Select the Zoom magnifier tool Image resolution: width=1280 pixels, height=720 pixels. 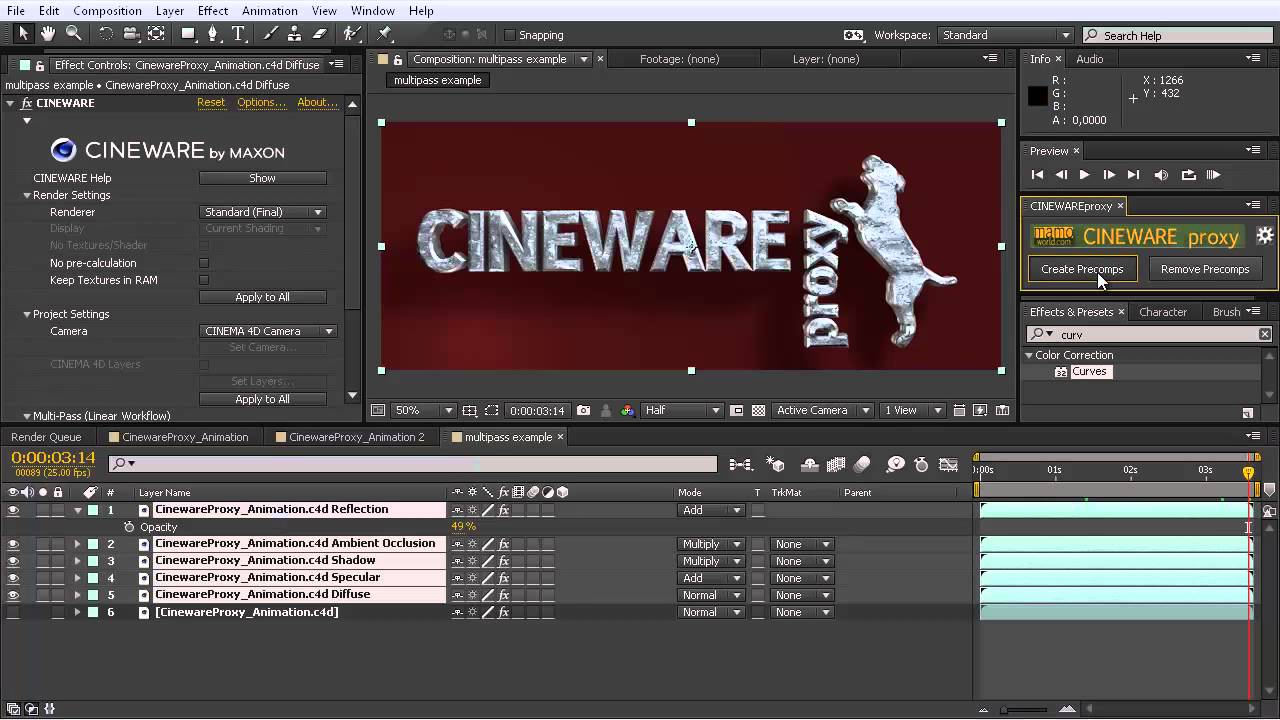(x=73, y=34)
